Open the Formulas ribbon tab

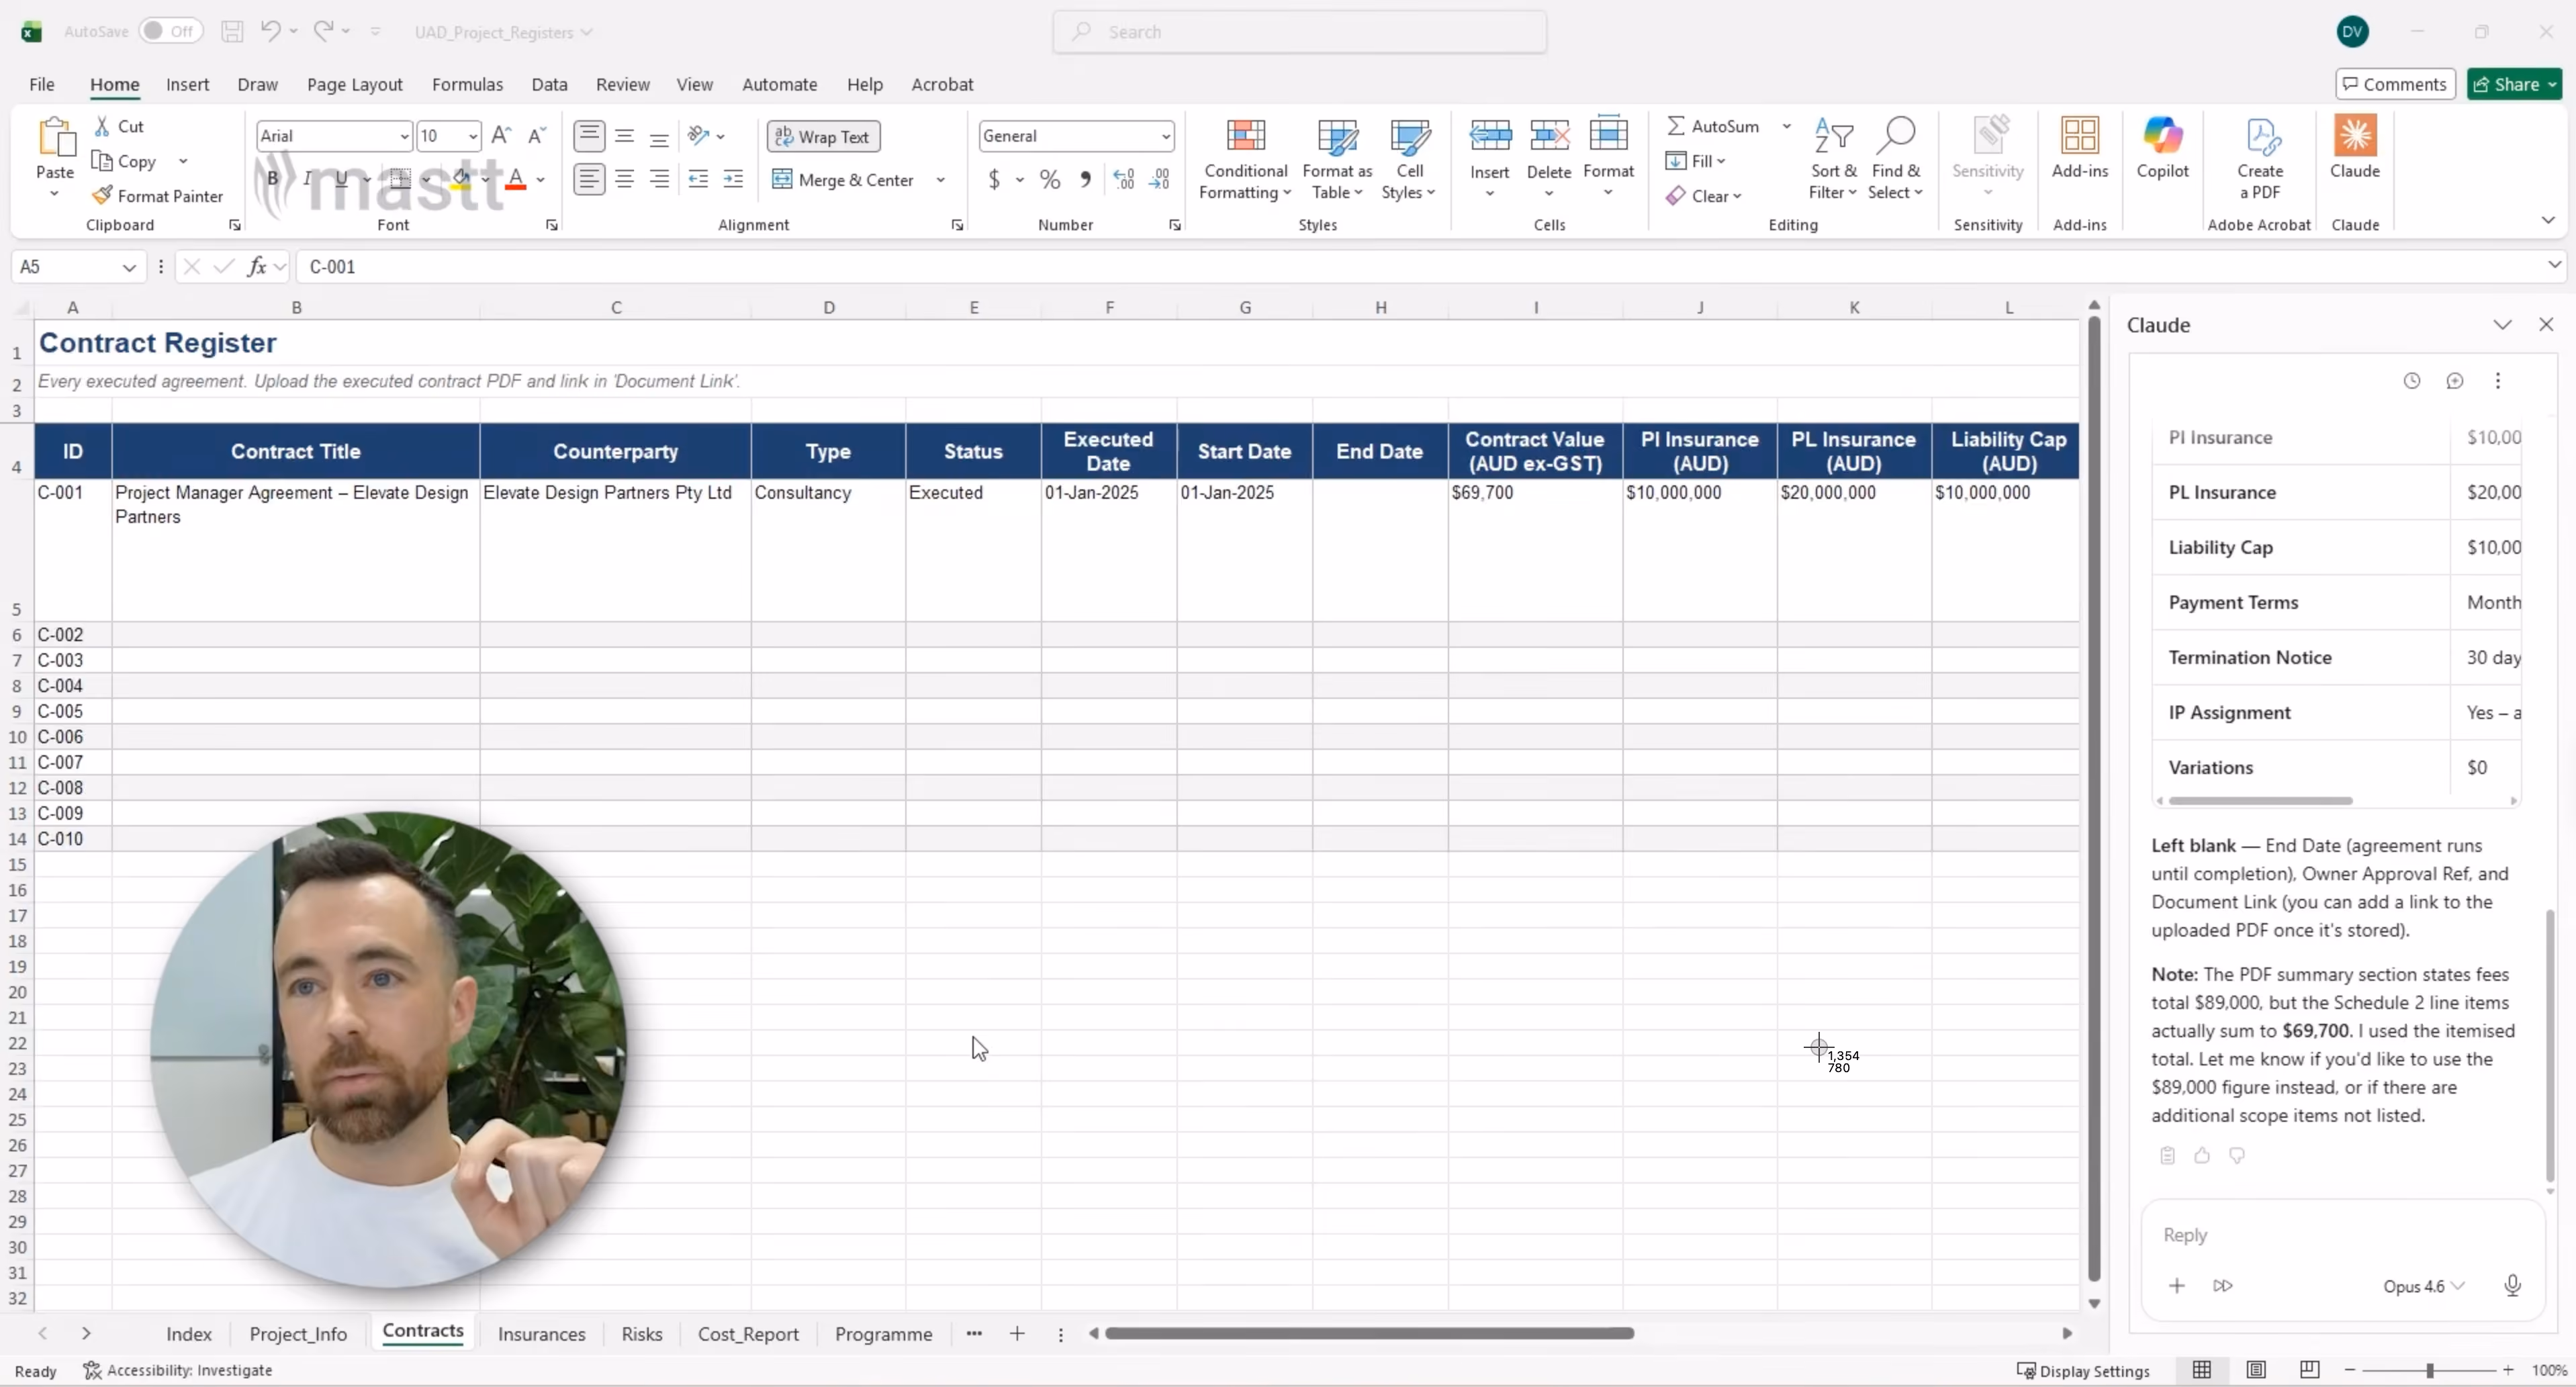pos(467,84)
